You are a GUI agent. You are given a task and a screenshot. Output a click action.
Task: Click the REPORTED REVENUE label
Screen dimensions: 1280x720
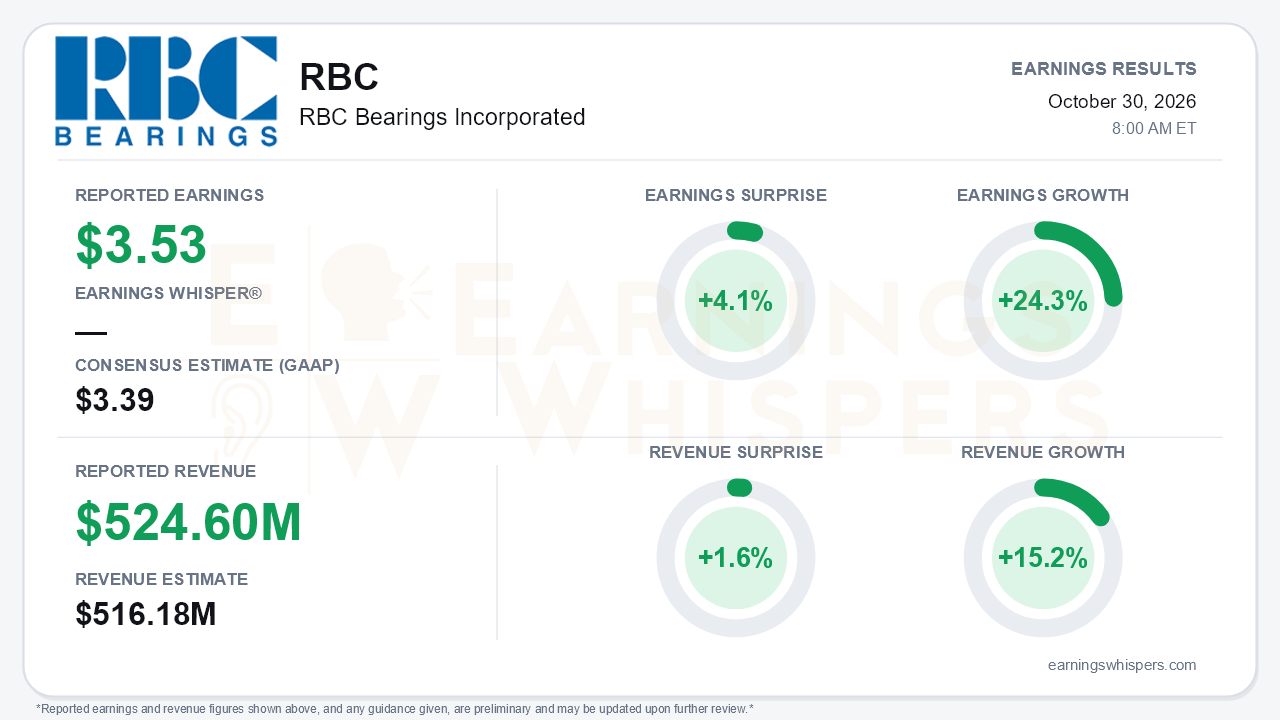coord(166,471)
